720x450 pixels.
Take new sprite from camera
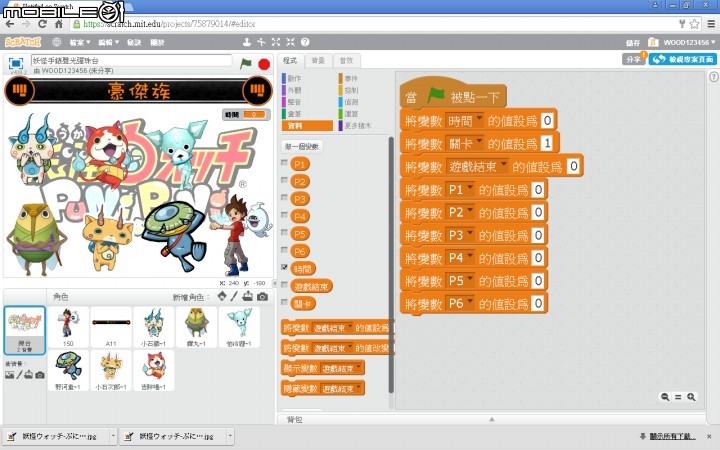262,297
